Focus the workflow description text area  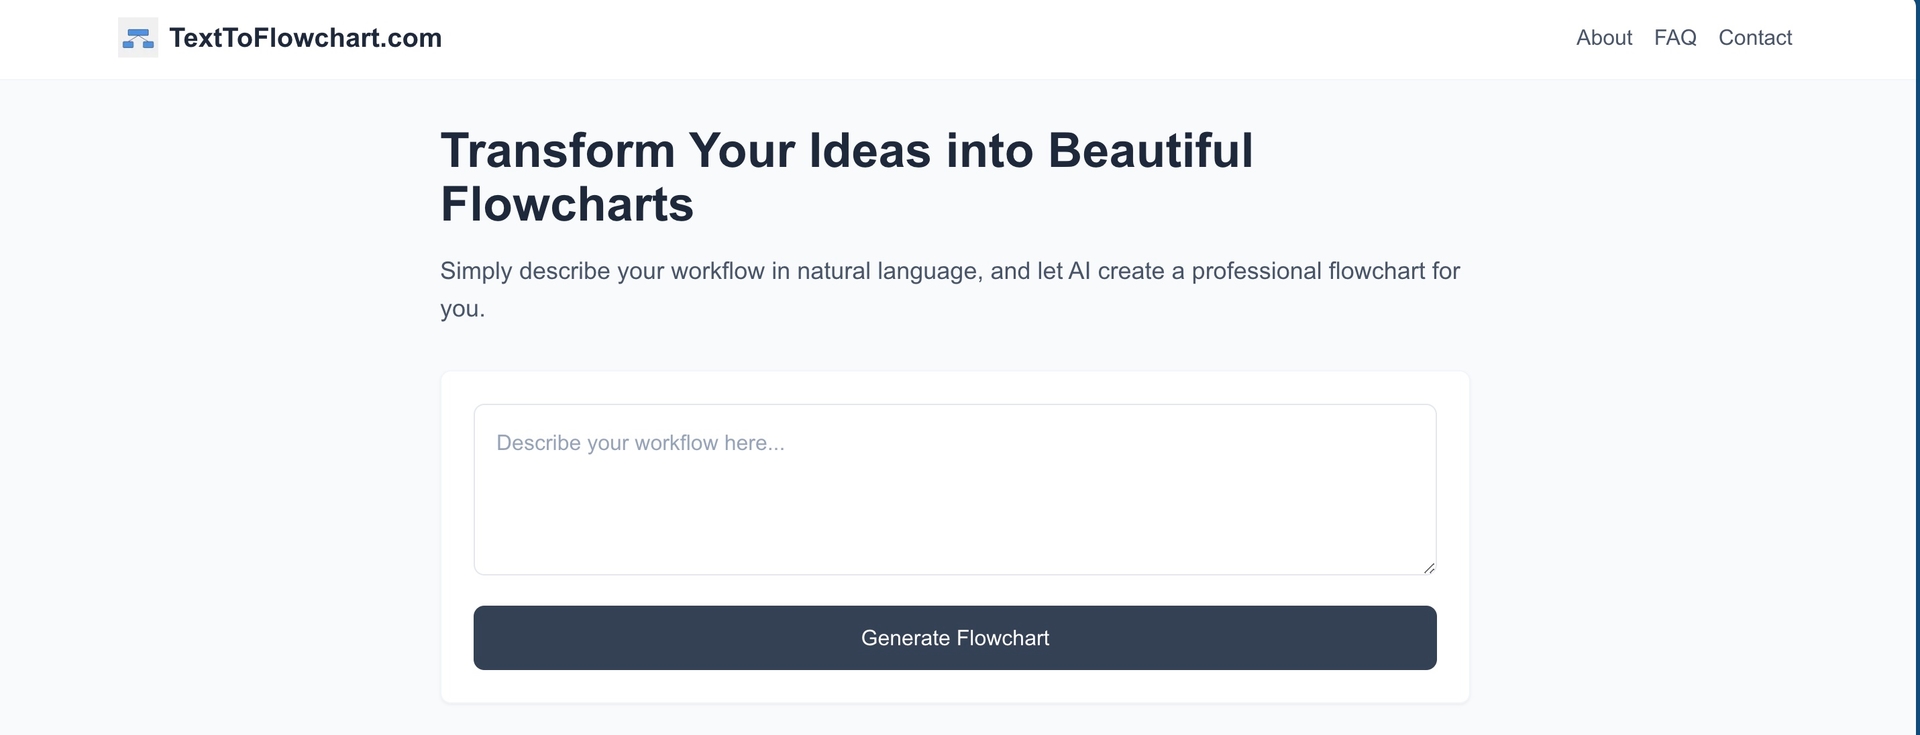[x=955, y=500]
